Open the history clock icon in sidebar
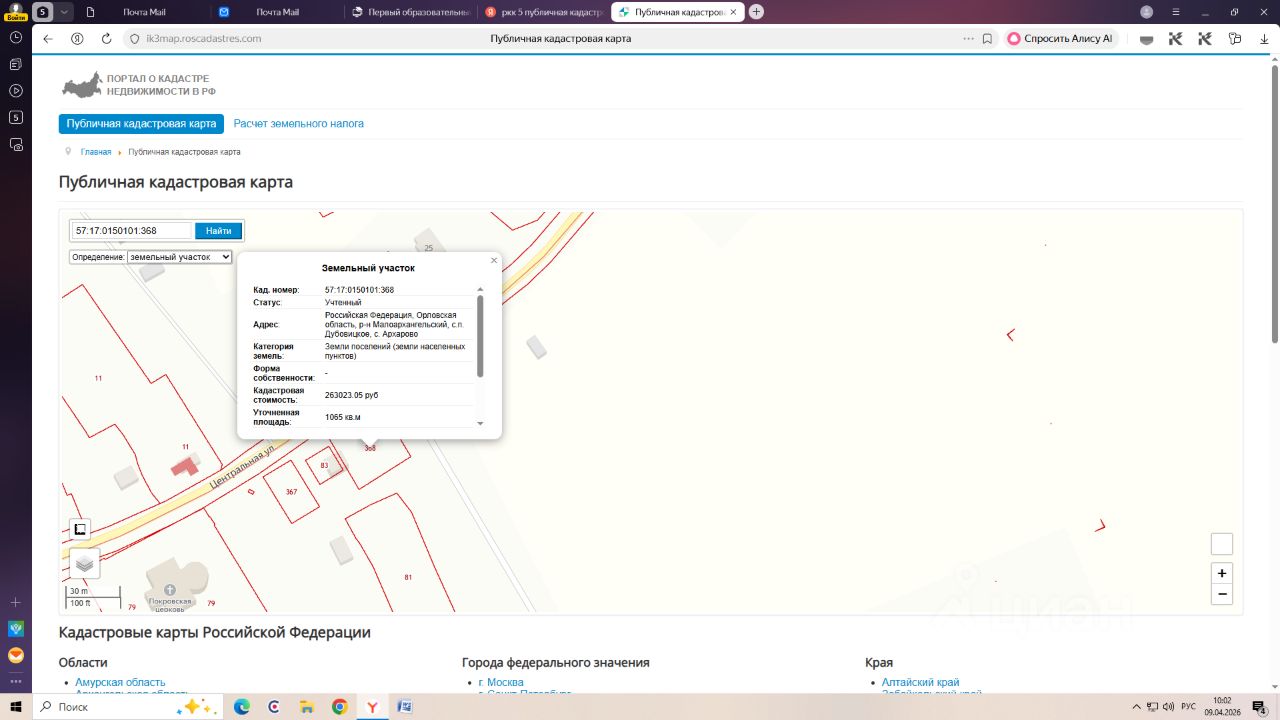 point(16,37)
